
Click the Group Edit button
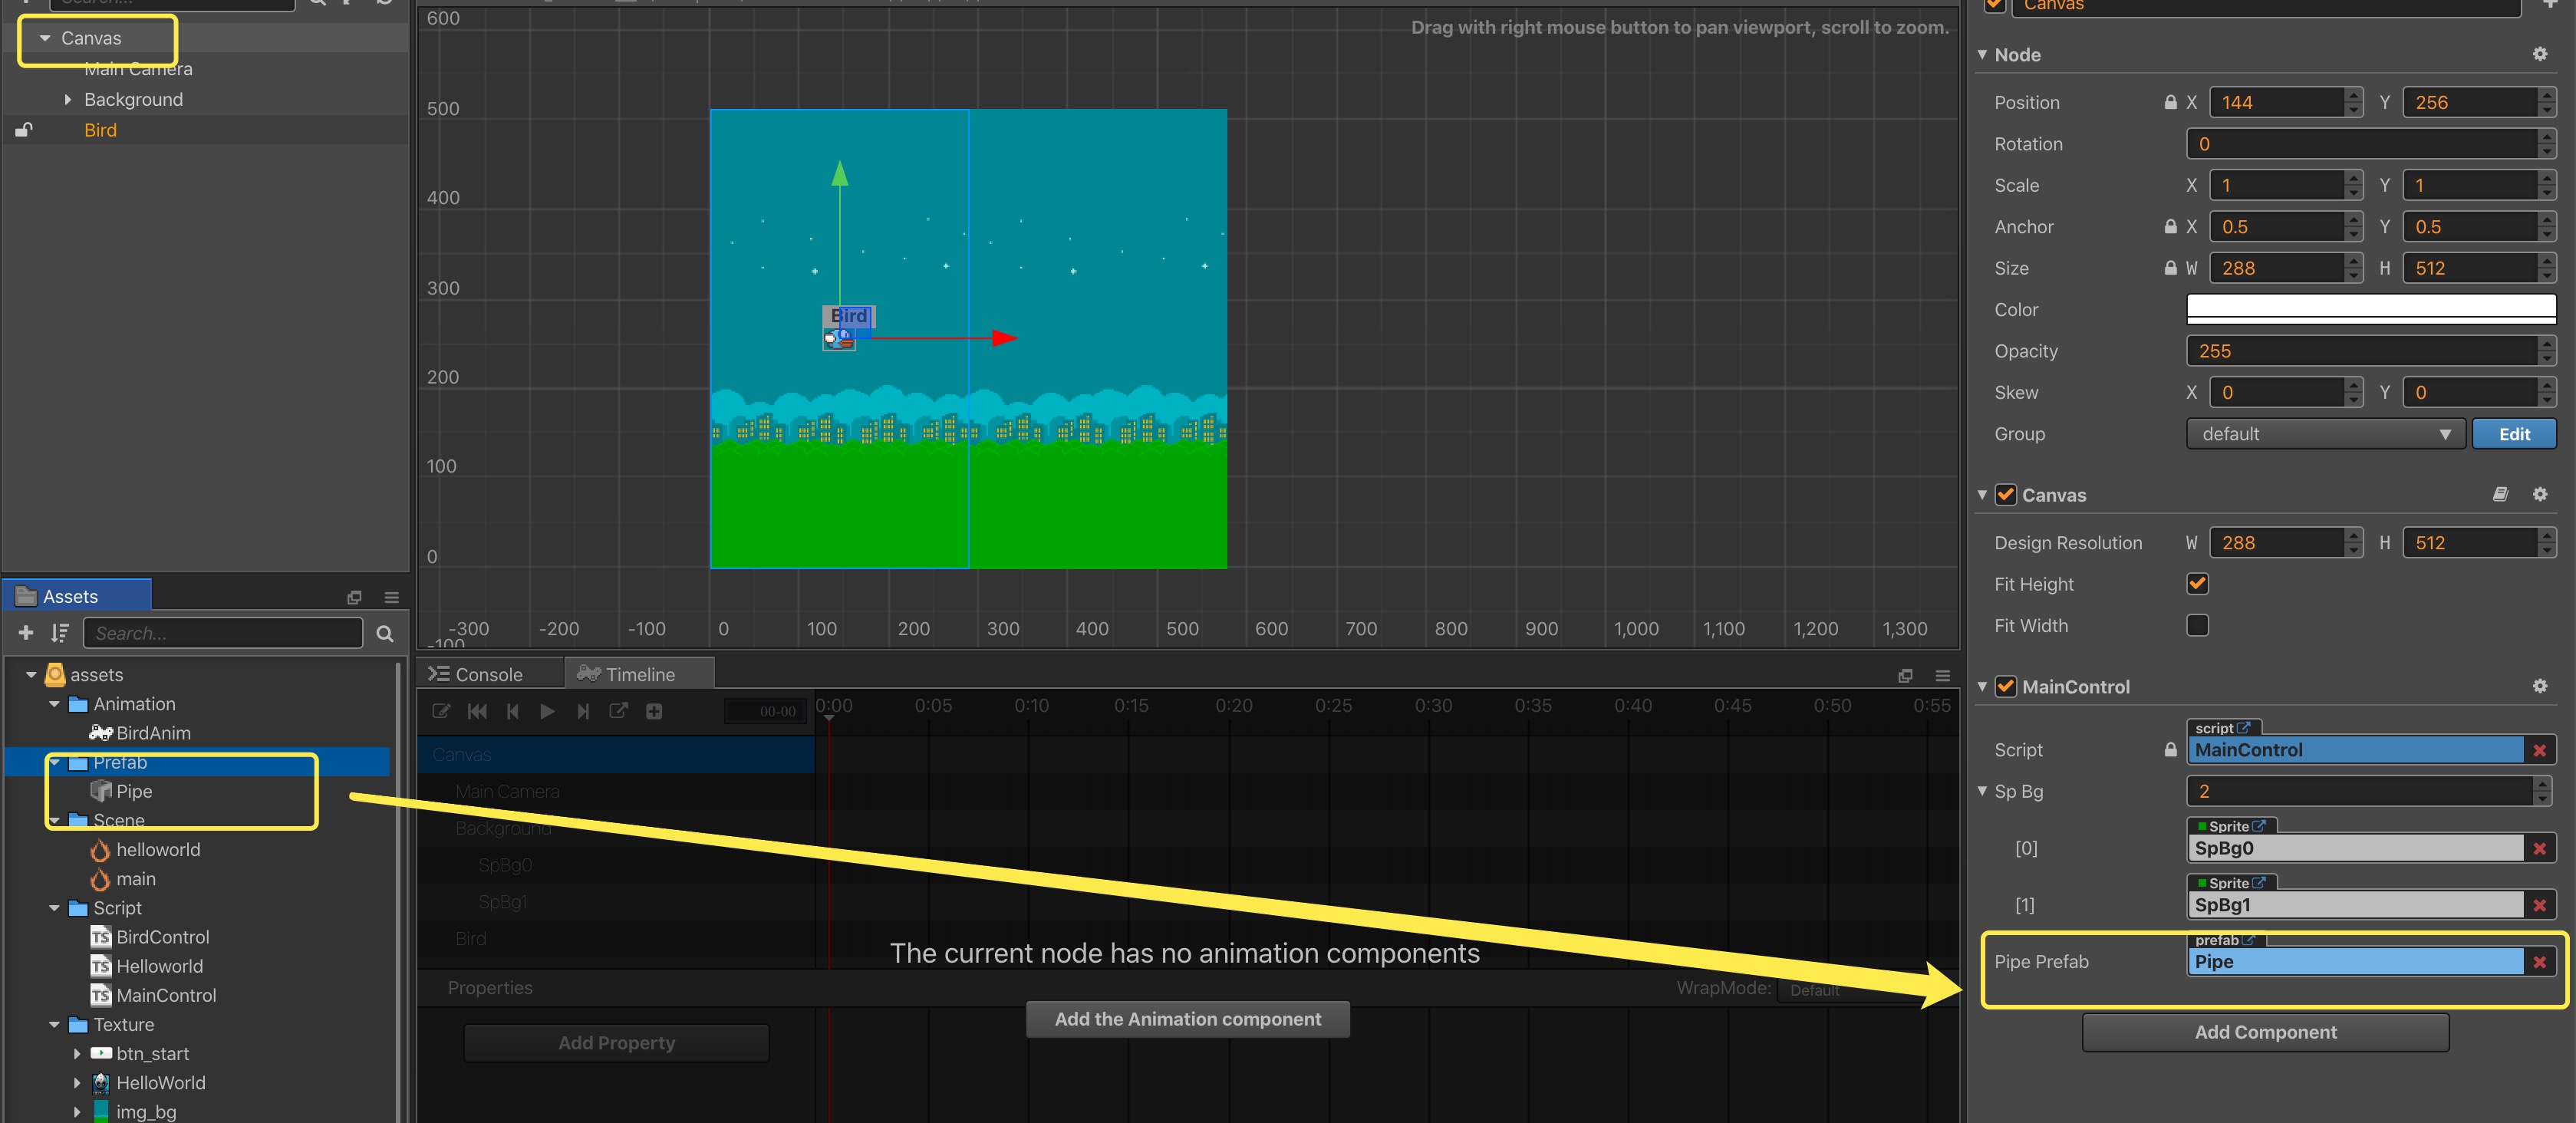click(x=2514, y=434)
